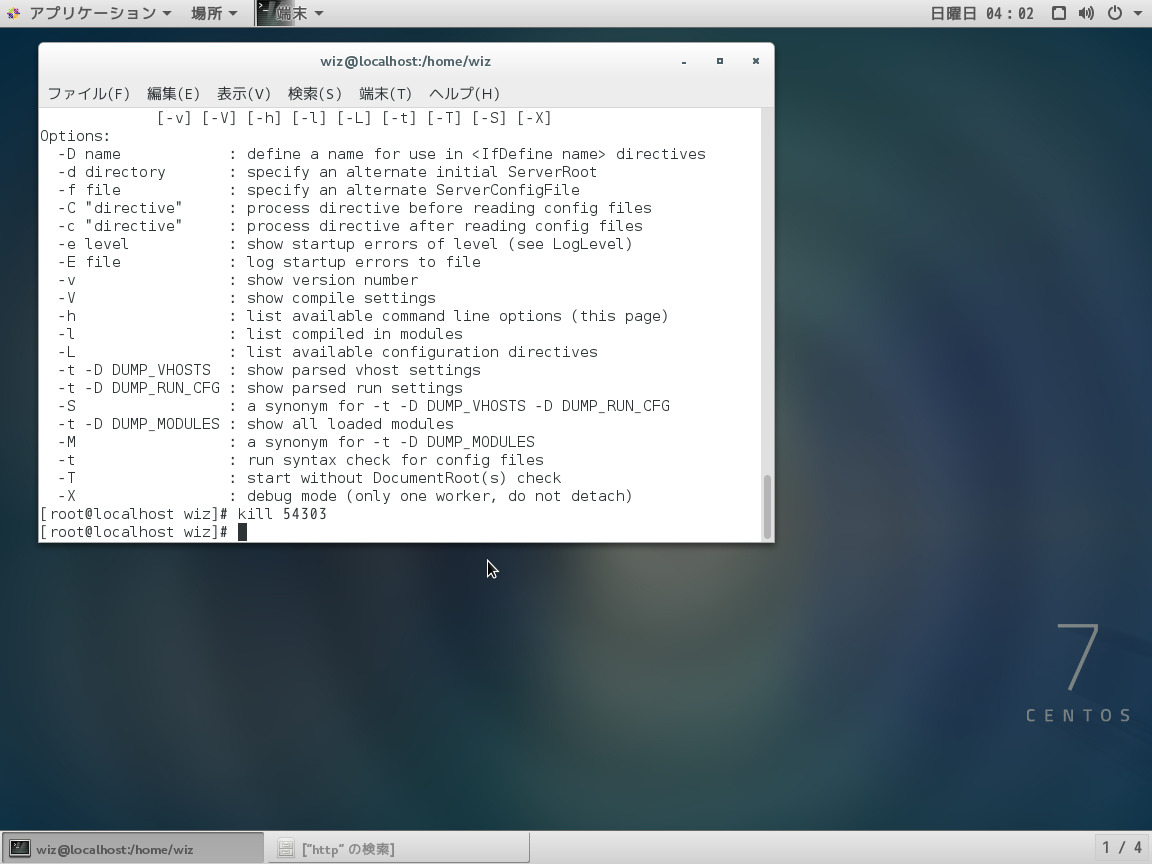Maximize the terminal window
1152x864 pixels.
coord(720,62)
